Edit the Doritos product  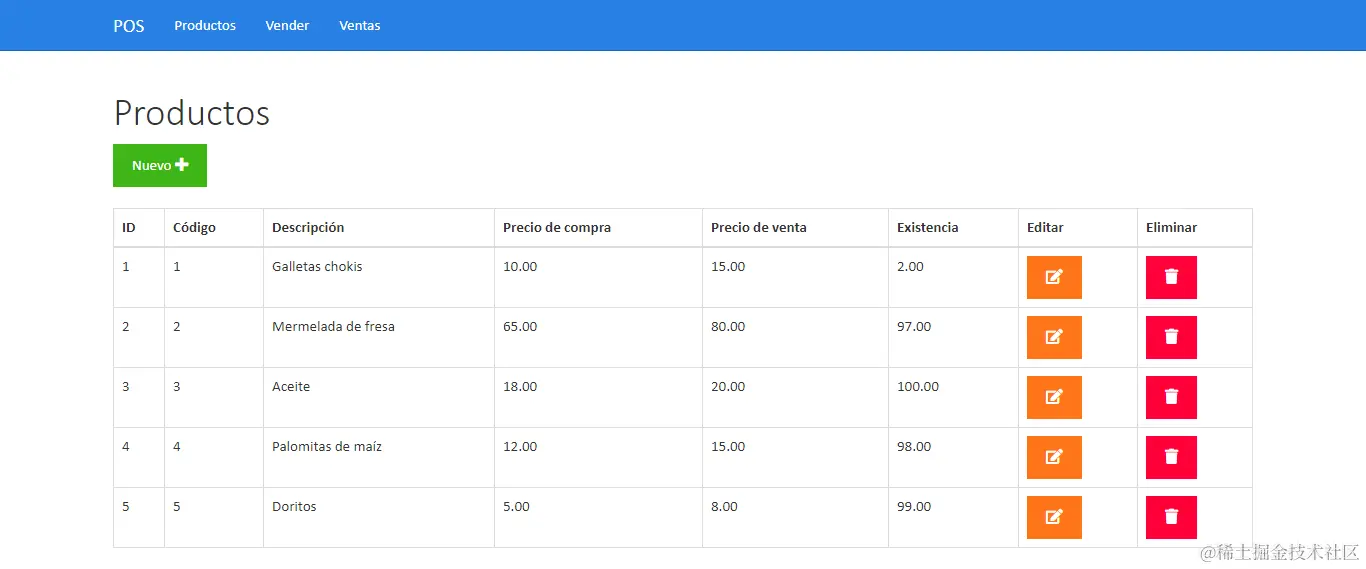[x=1054, y=517]
